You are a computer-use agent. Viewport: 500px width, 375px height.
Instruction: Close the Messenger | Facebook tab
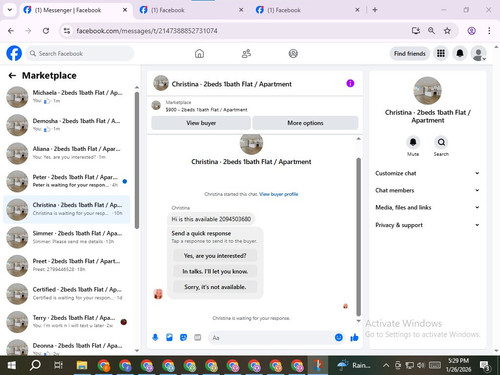(x=125, y=10)
